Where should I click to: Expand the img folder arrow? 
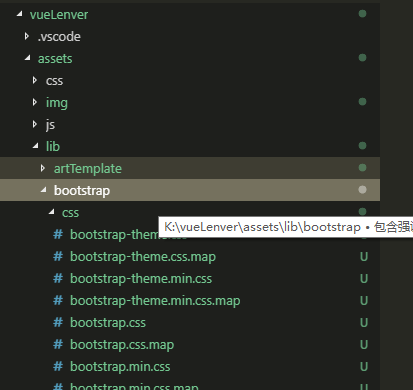35,102
